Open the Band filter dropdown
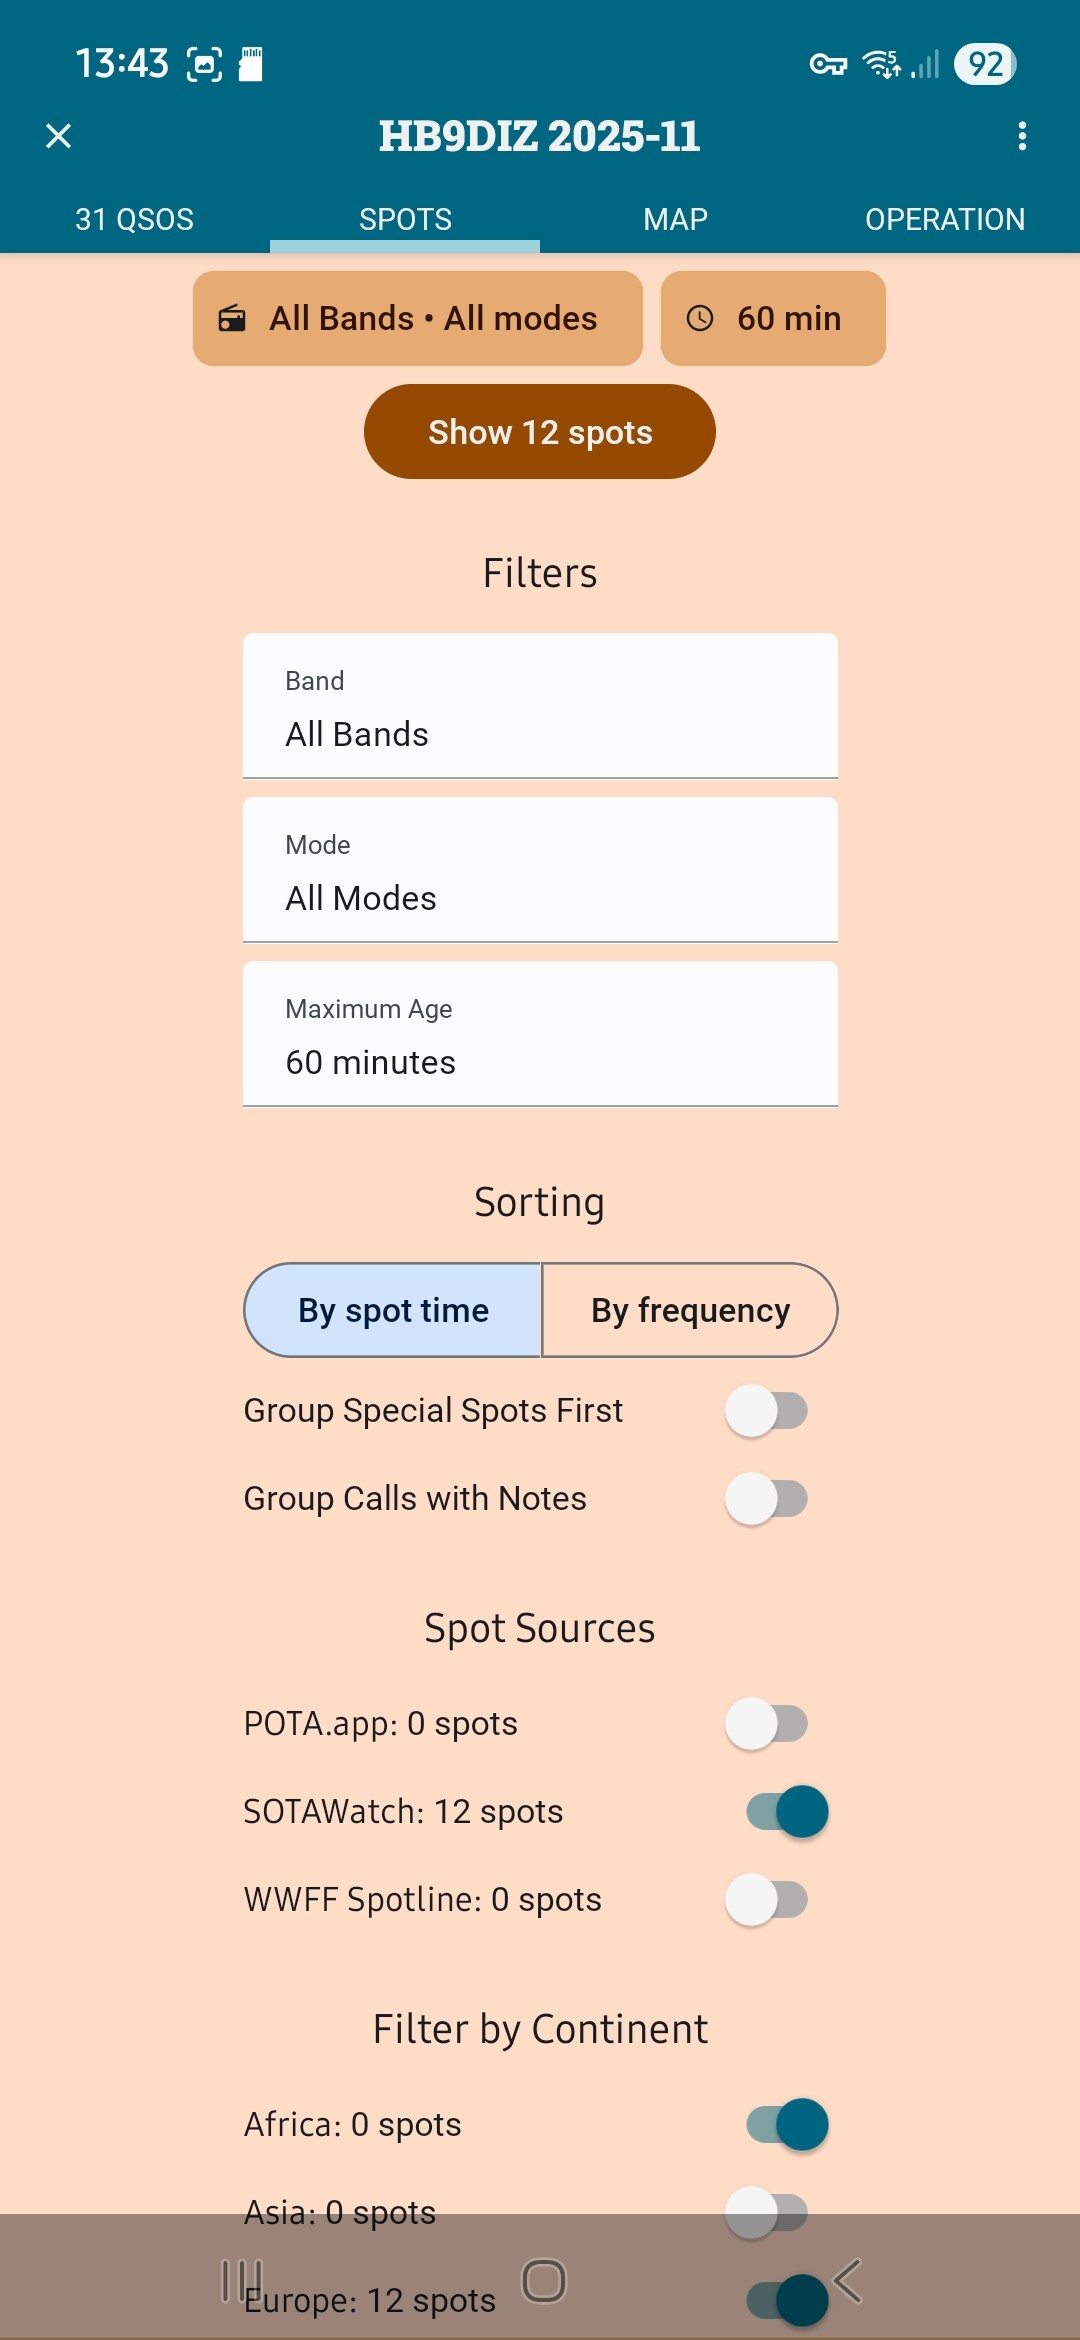The width and height of the screenshot is (1080, 2340). coord(540,706)
